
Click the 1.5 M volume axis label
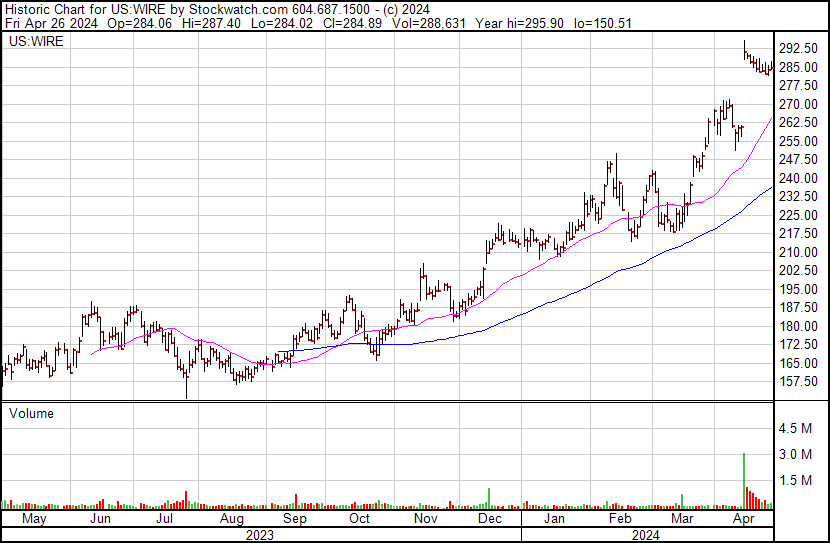click(795, 481)
